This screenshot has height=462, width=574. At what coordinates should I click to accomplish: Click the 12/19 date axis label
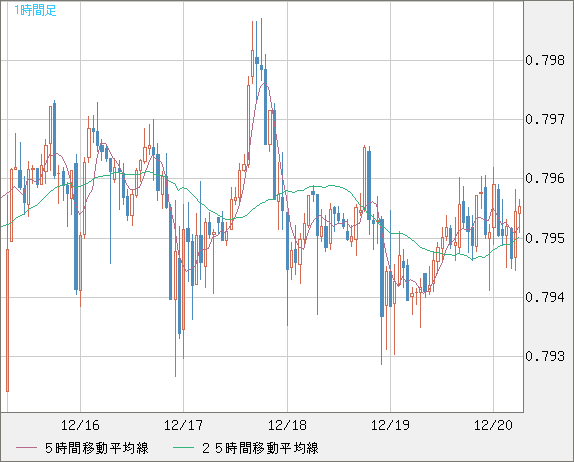point(390,425)
